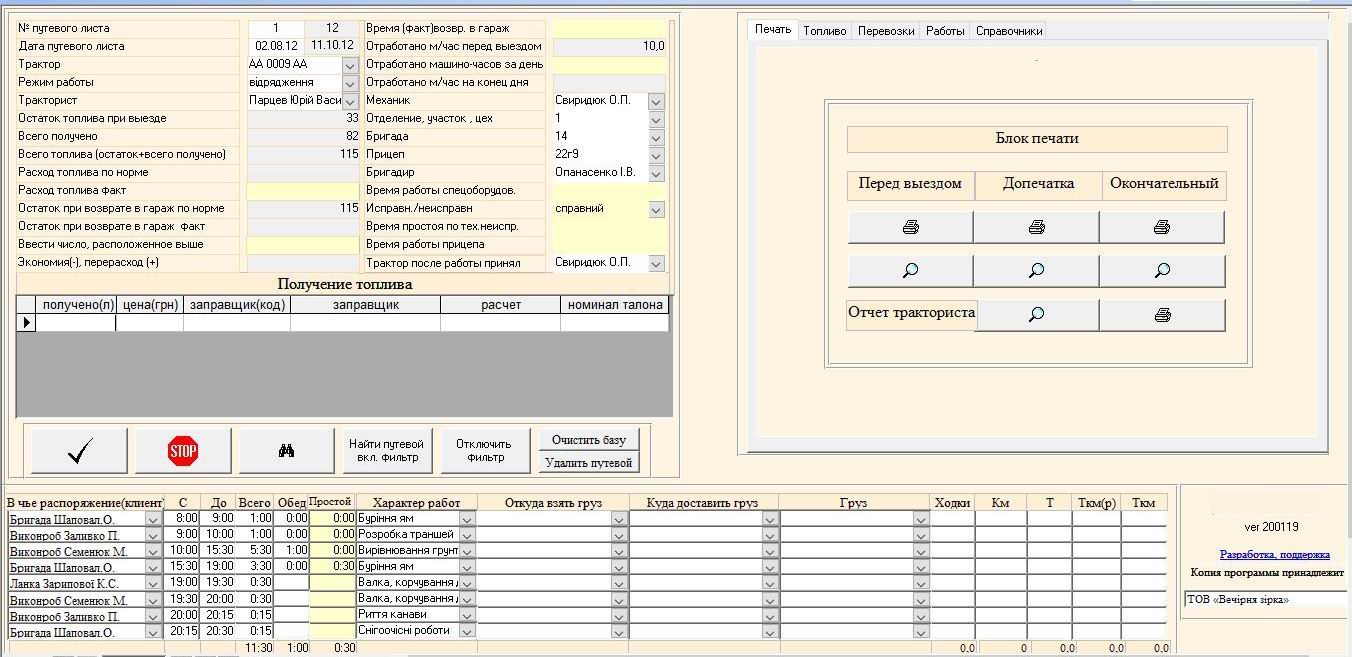This screenshot has height=657, width=1352.
Task: Open the dropdown for 'Вирівнювання грунт' work
Action: pyautogui.click(x=466, y=551)
